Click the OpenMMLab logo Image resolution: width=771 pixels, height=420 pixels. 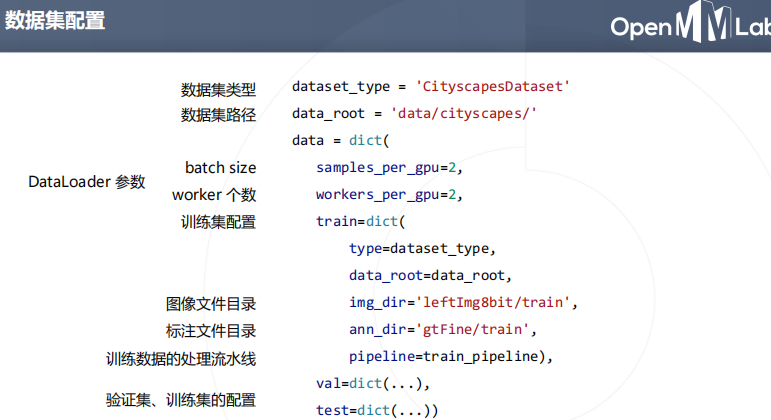coord(690,23)
